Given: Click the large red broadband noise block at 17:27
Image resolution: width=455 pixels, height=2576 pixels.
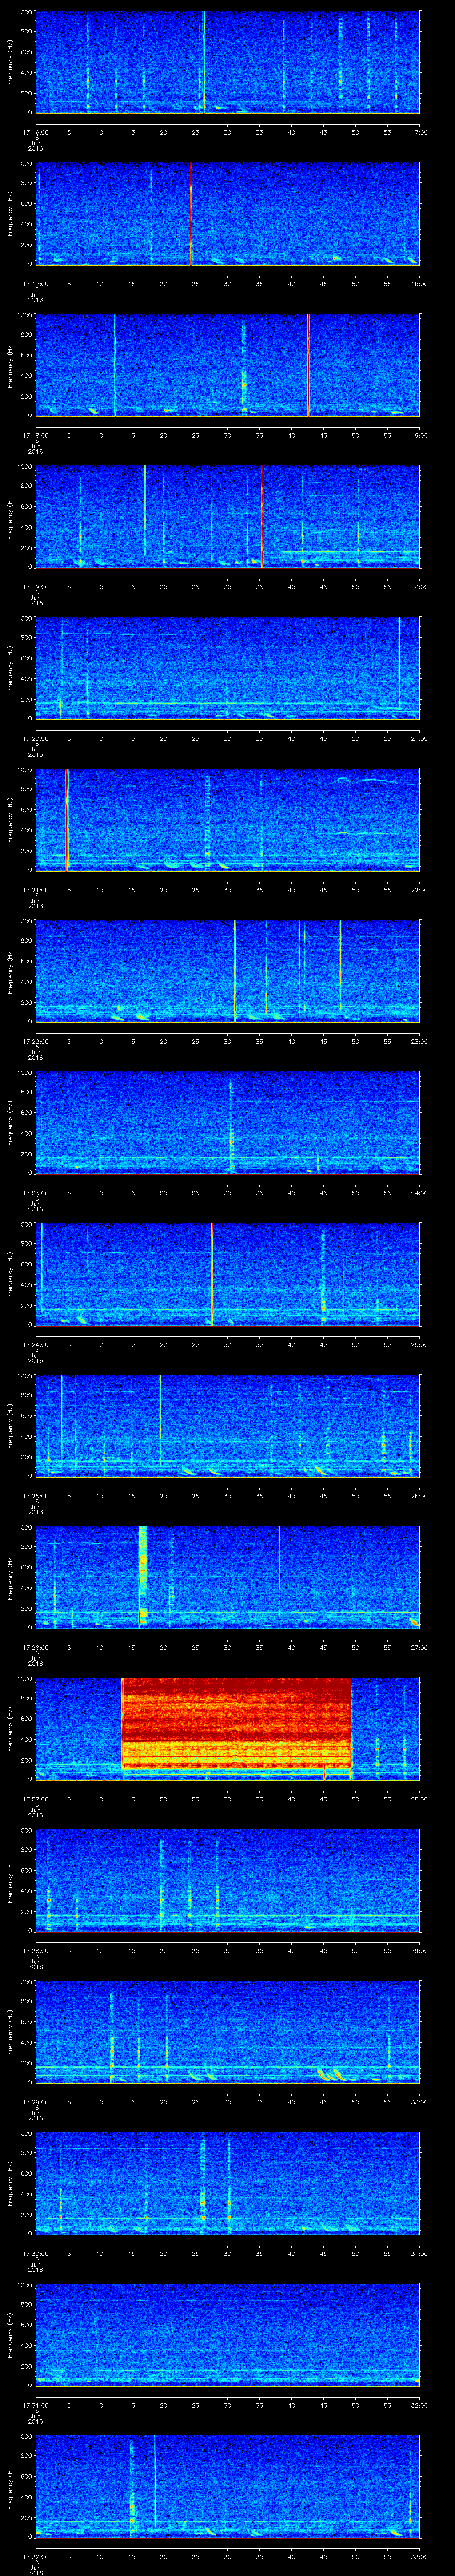Looking at the screenshot, I should click(236, 1725).
